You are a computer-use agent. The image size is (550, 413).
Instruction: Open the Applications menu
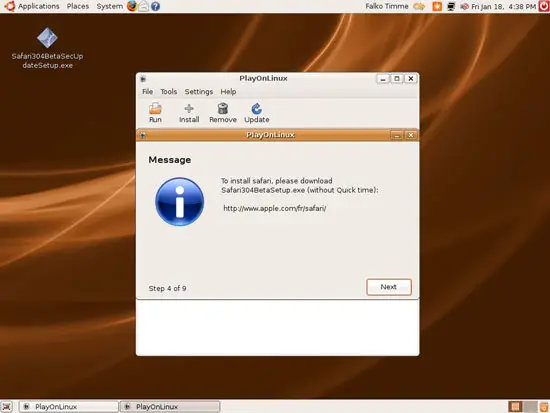point(39,6)
